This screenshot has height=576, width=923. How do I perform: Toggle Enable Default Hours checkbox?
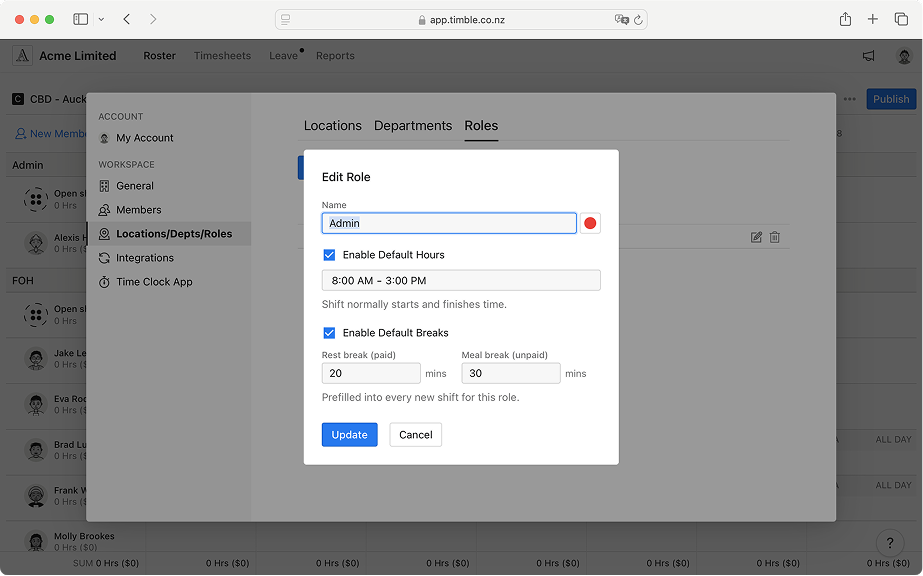tap(329, 255)
